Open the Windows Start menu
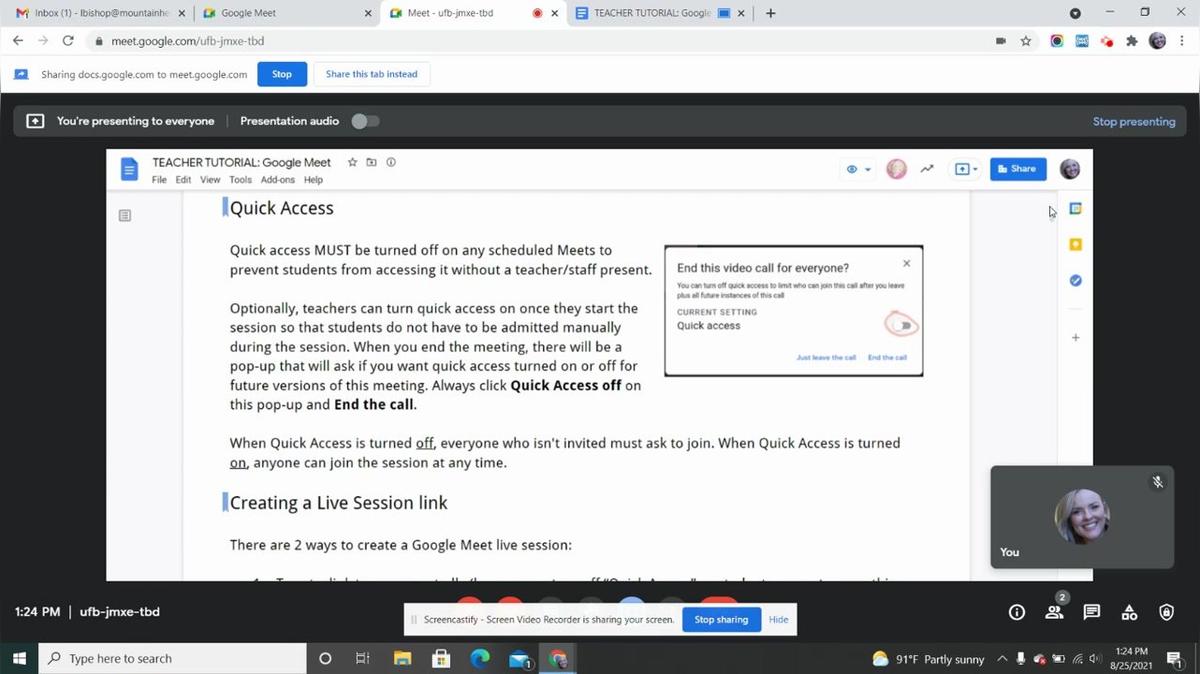The height and width of the screenshot is (674, 1200). [19, 658]
